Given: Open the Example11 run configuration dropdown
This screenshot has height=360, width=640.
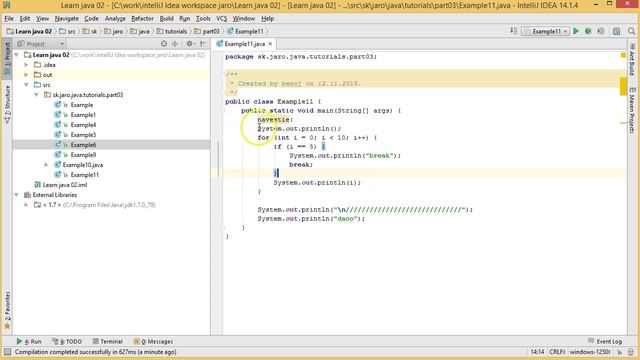Looking at the screenshot, I should click(x=545, y=31).
